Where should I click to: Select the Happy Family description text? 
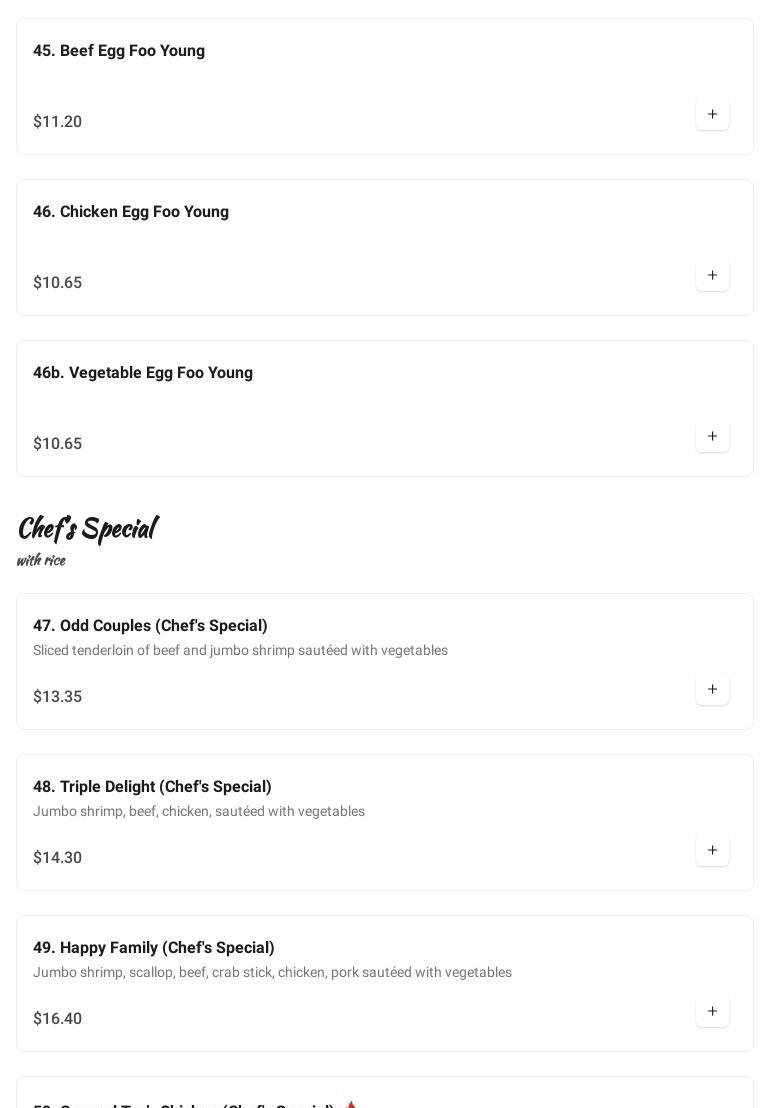[x=272, y=973]
